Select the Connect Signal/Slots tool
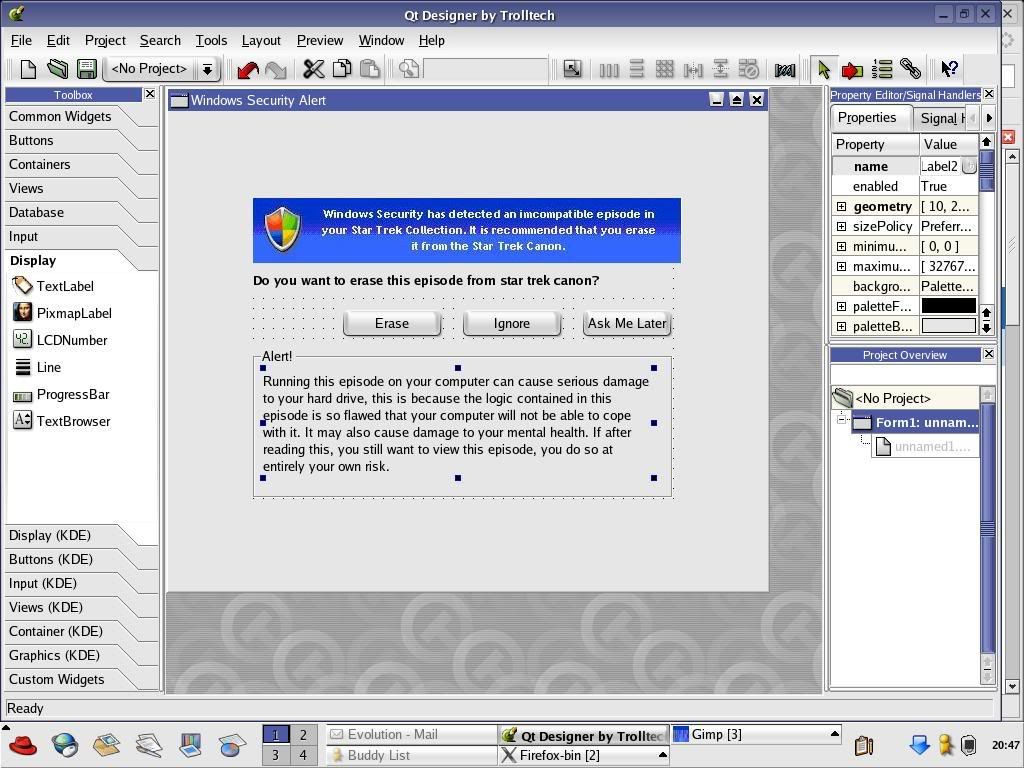1024x768 pixels. point(852,69)
